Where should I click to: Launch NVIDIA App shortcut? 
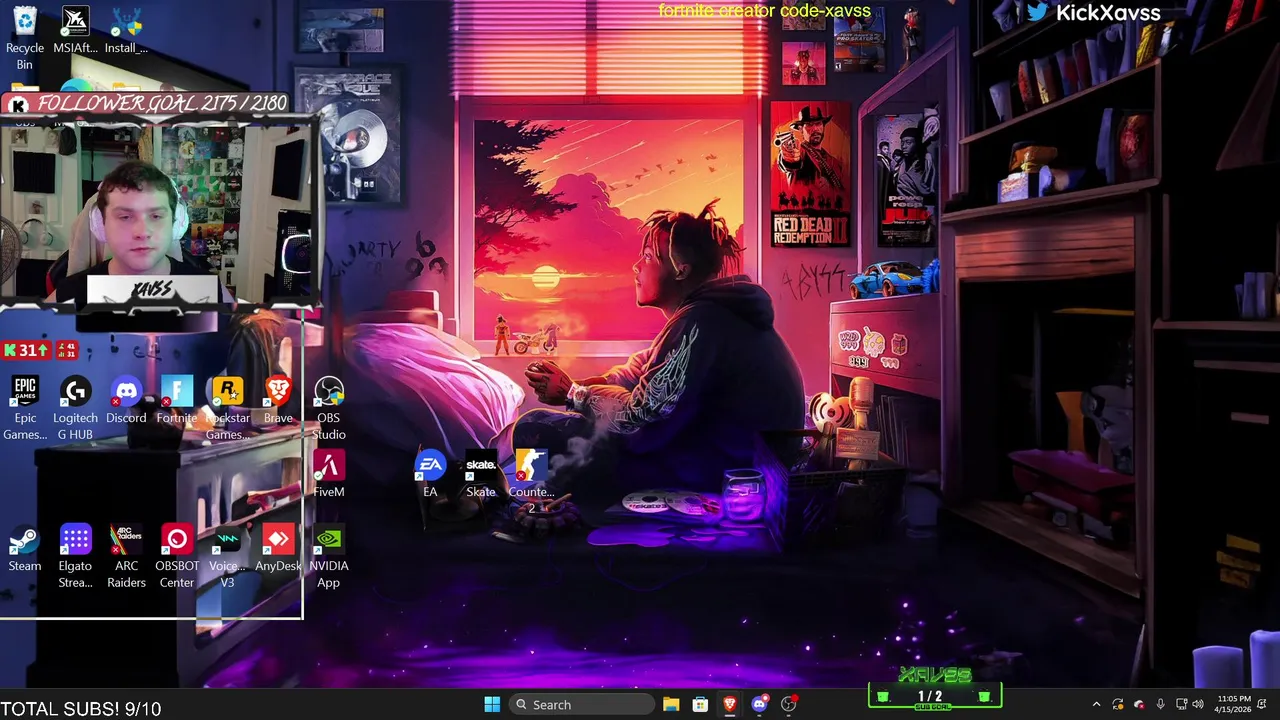pyautogui.click(x=329, y=556)
